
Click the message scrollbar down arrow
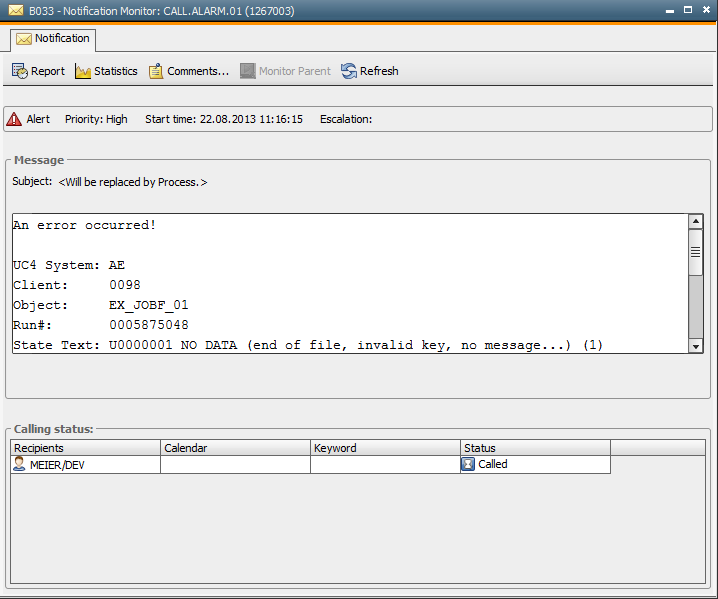click(696, 346)
